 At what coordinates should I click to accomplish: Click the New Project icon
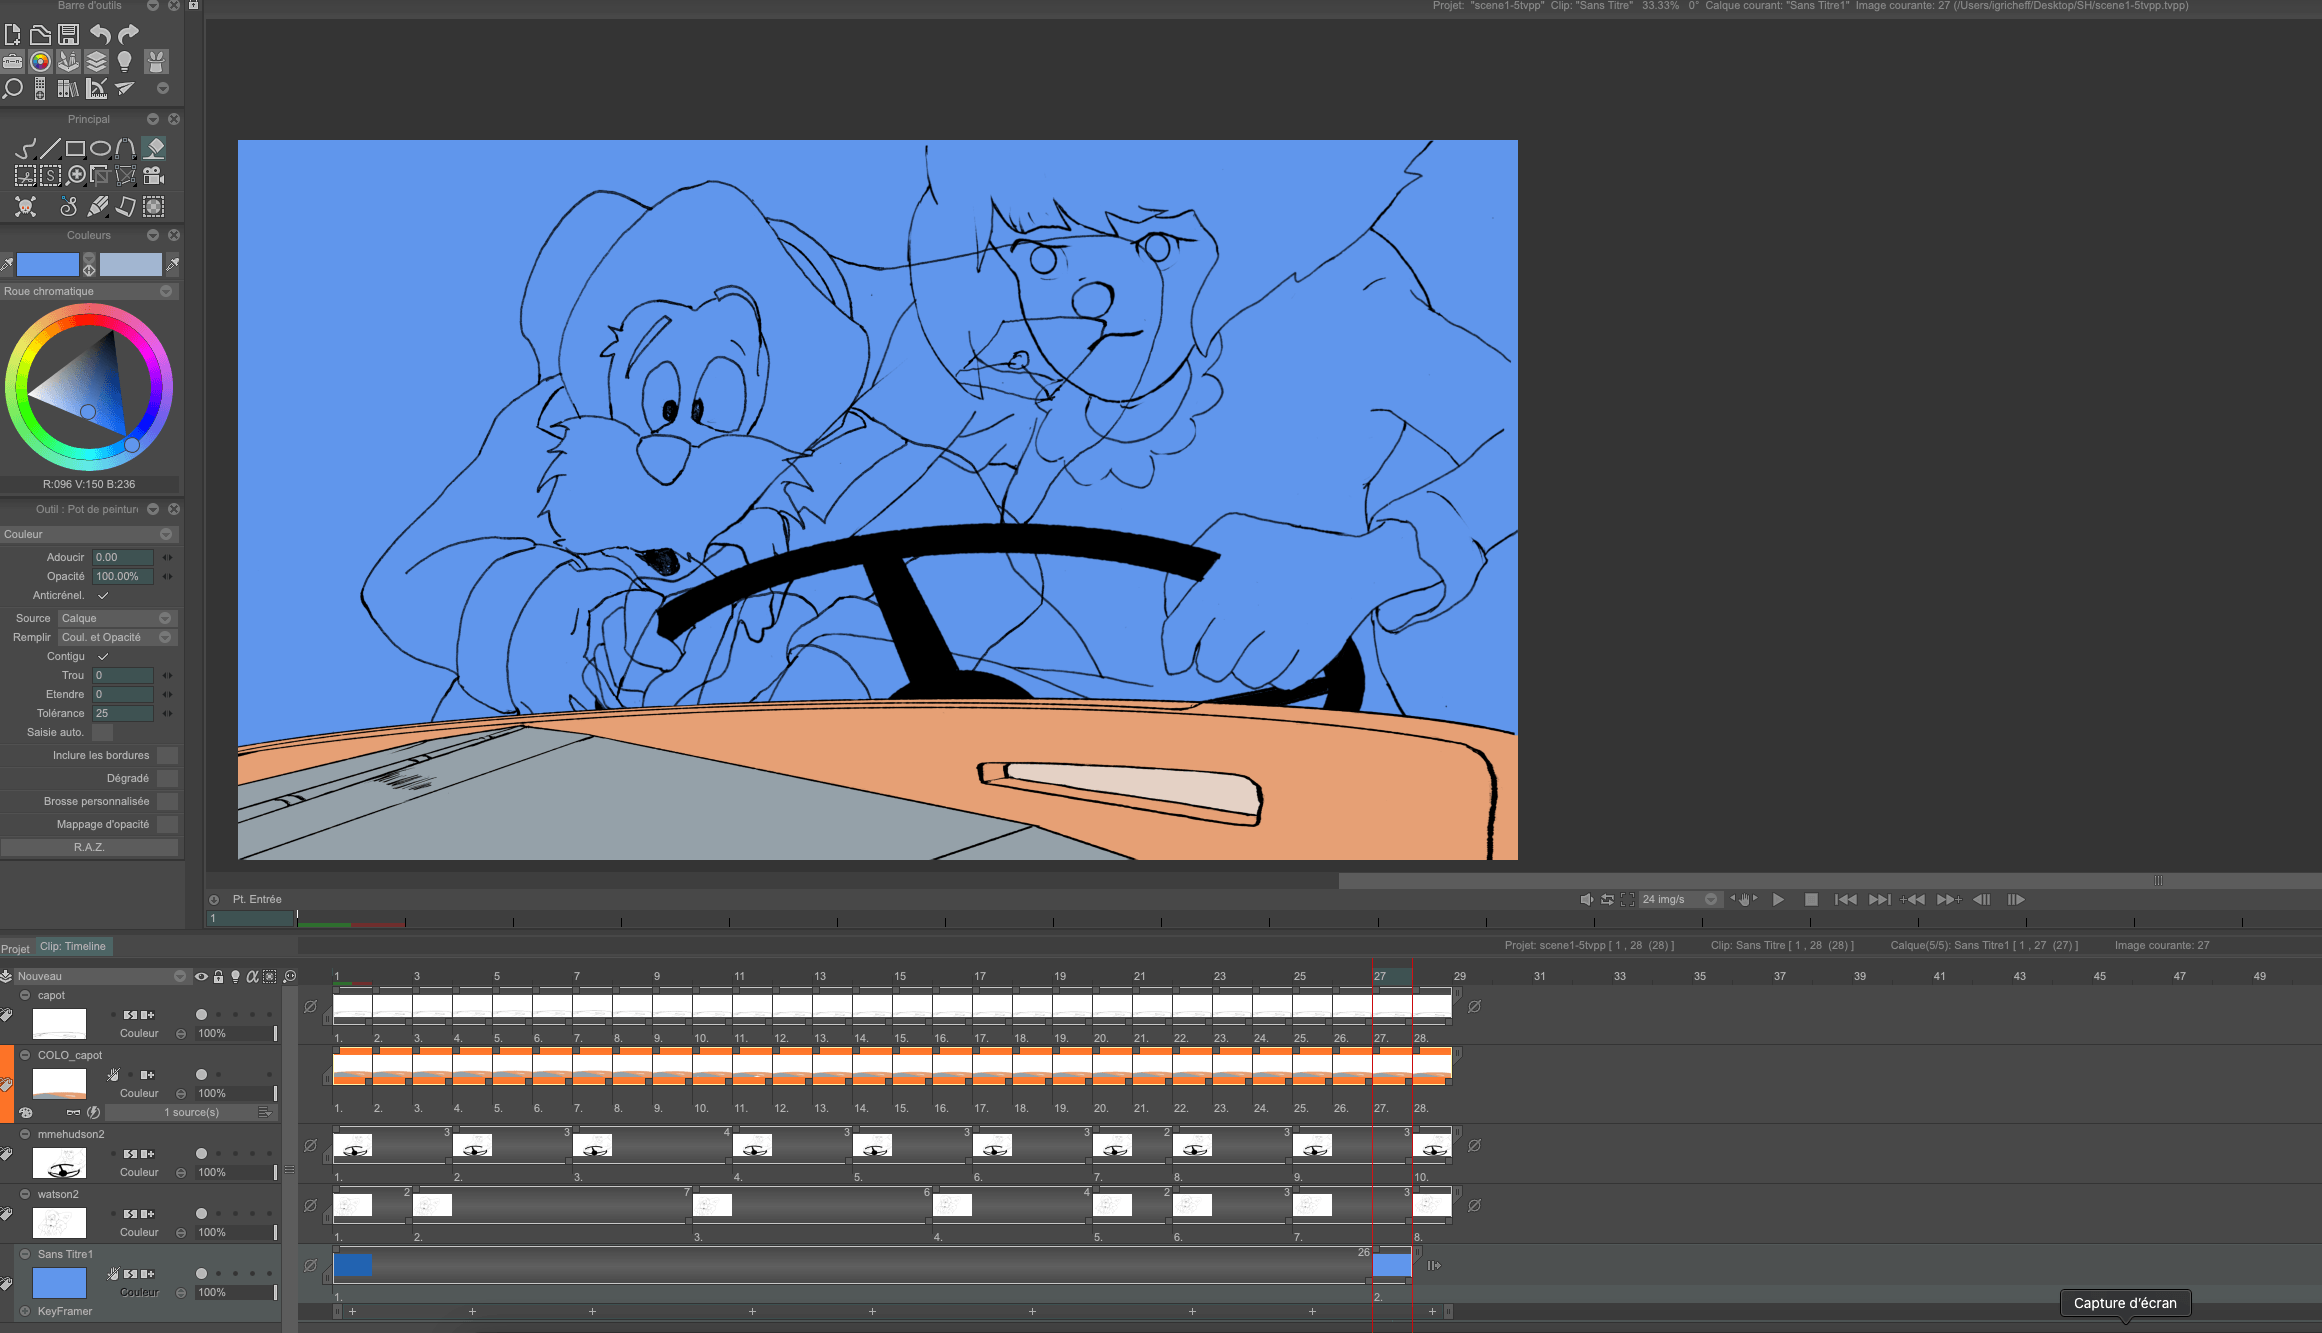(x=13, y=35)
